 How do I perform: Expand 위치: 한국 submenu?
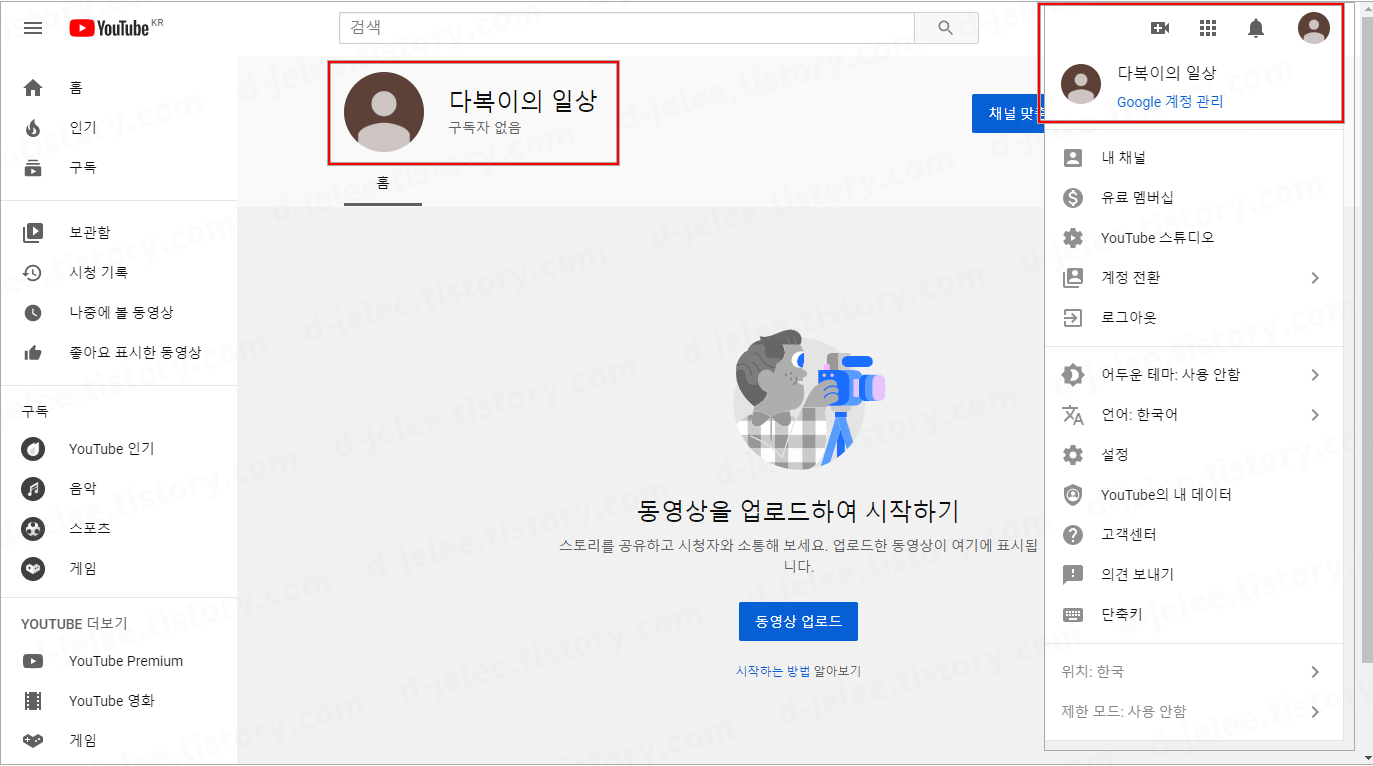tap(1194, 672)
